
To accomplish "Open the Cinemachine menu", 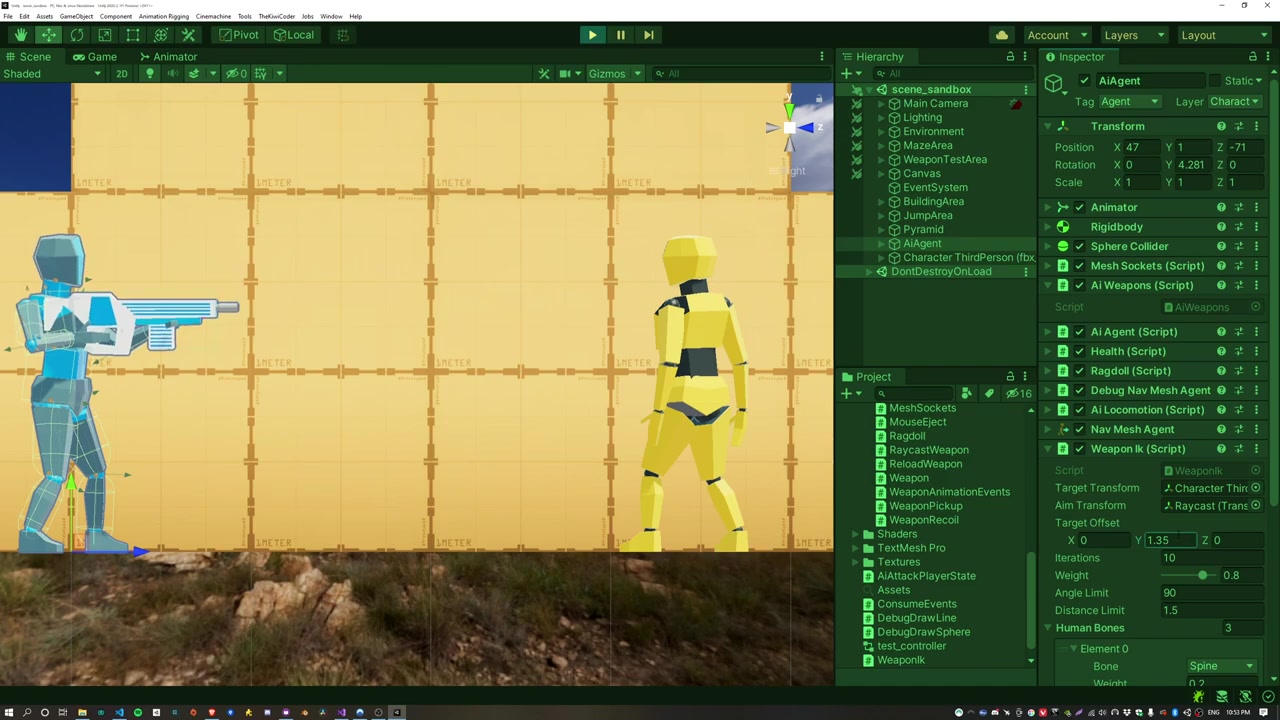I will tap(213, 16).
